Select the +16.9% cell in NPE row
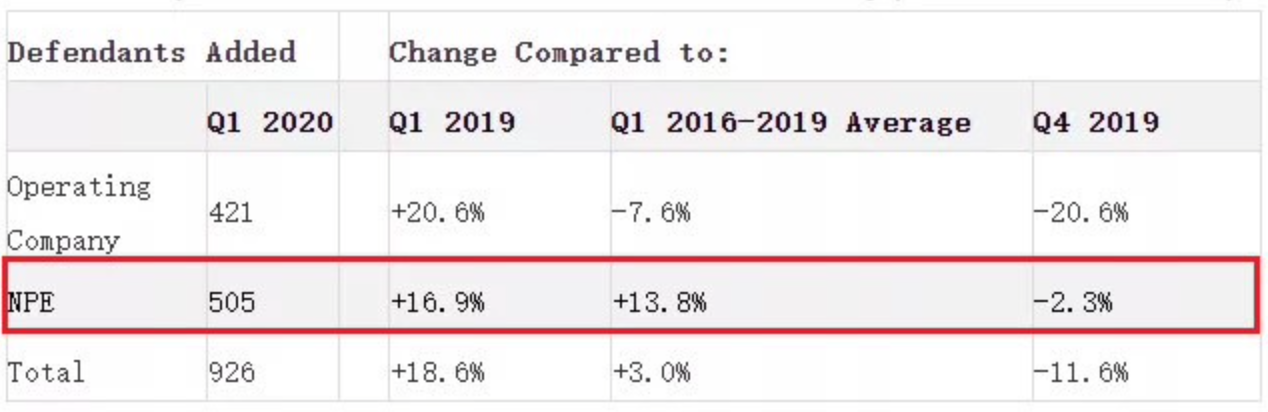 (437, 302)
